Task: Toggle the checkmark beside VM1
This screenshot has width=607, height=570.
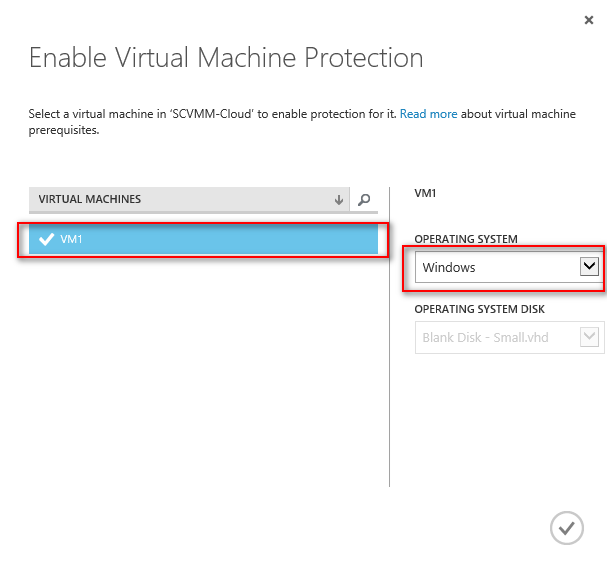Action: pos(45,239)
